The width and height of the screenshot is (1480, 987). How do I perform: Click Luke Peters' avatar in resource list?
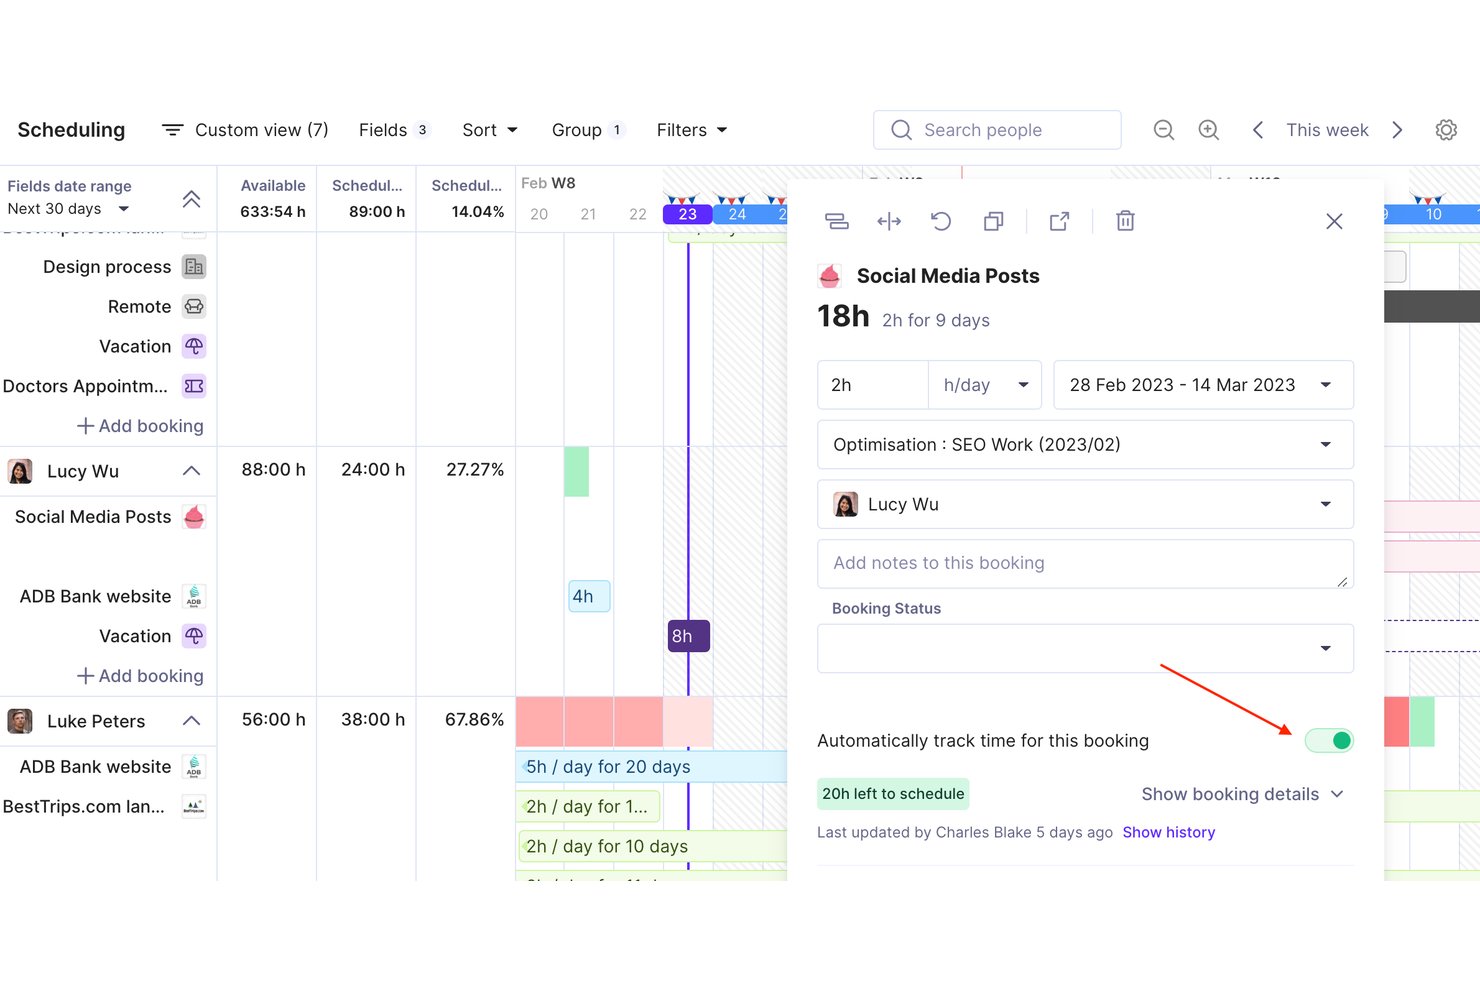20,721
